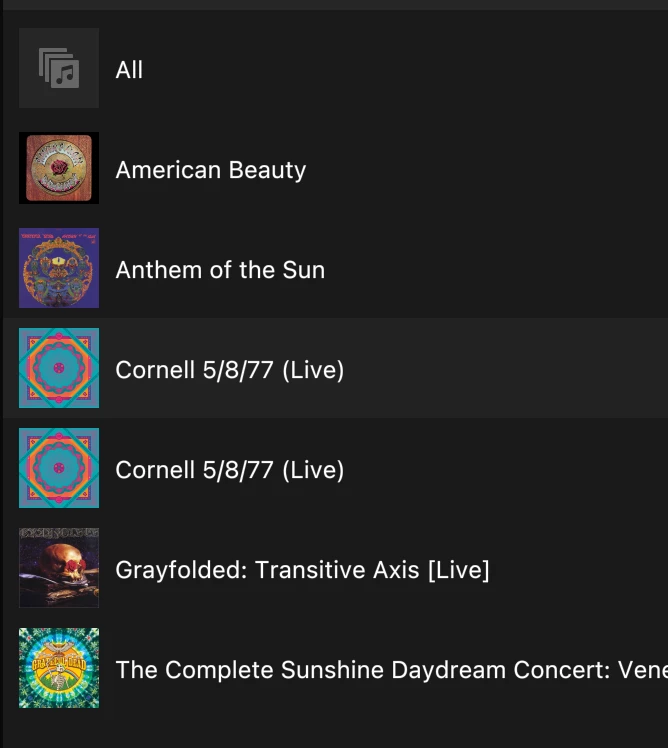
Task: Pick the second "Cornell 5/8/77 (Live)" title
Action: pos(229,470)
